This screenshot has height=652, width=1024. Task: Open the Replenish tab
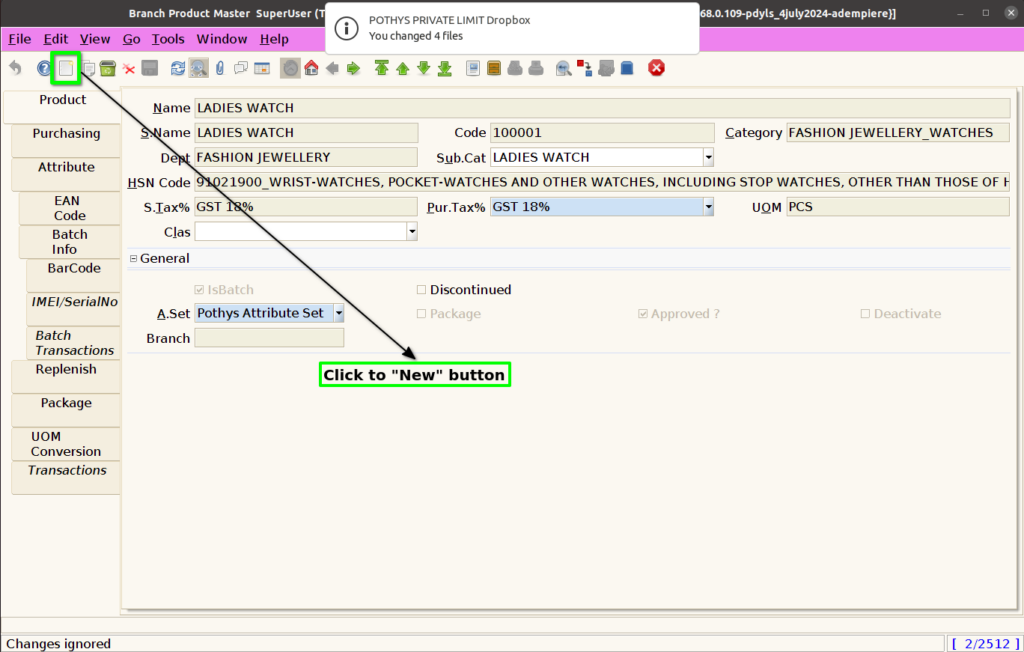(x=66, y=369)
